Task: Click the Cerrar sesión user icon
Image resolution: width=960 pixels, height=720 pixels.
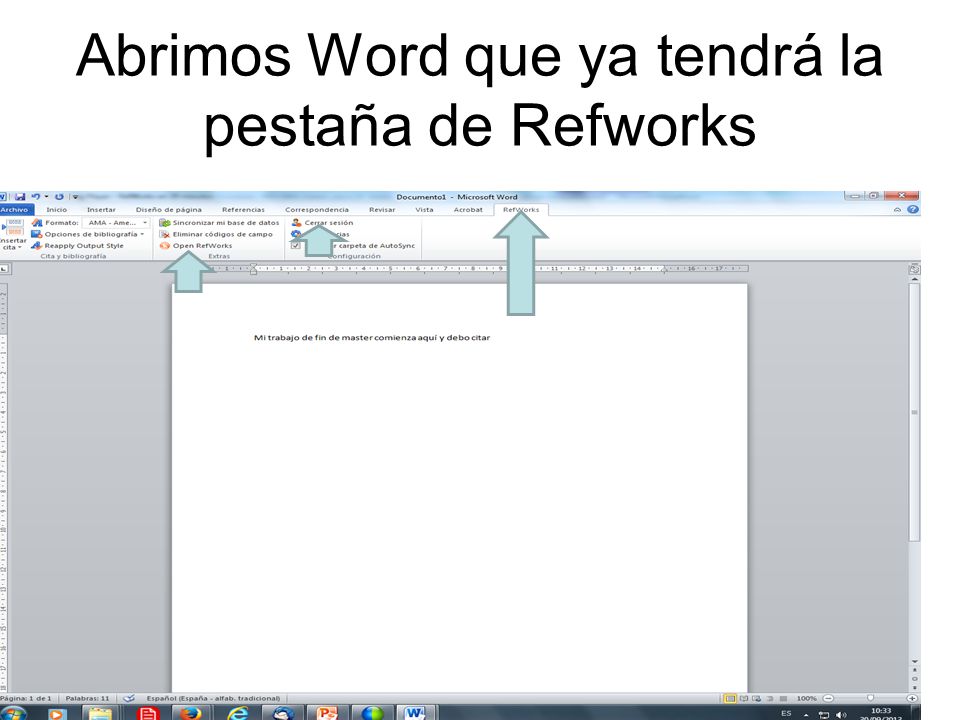Action: pos(296,223)
